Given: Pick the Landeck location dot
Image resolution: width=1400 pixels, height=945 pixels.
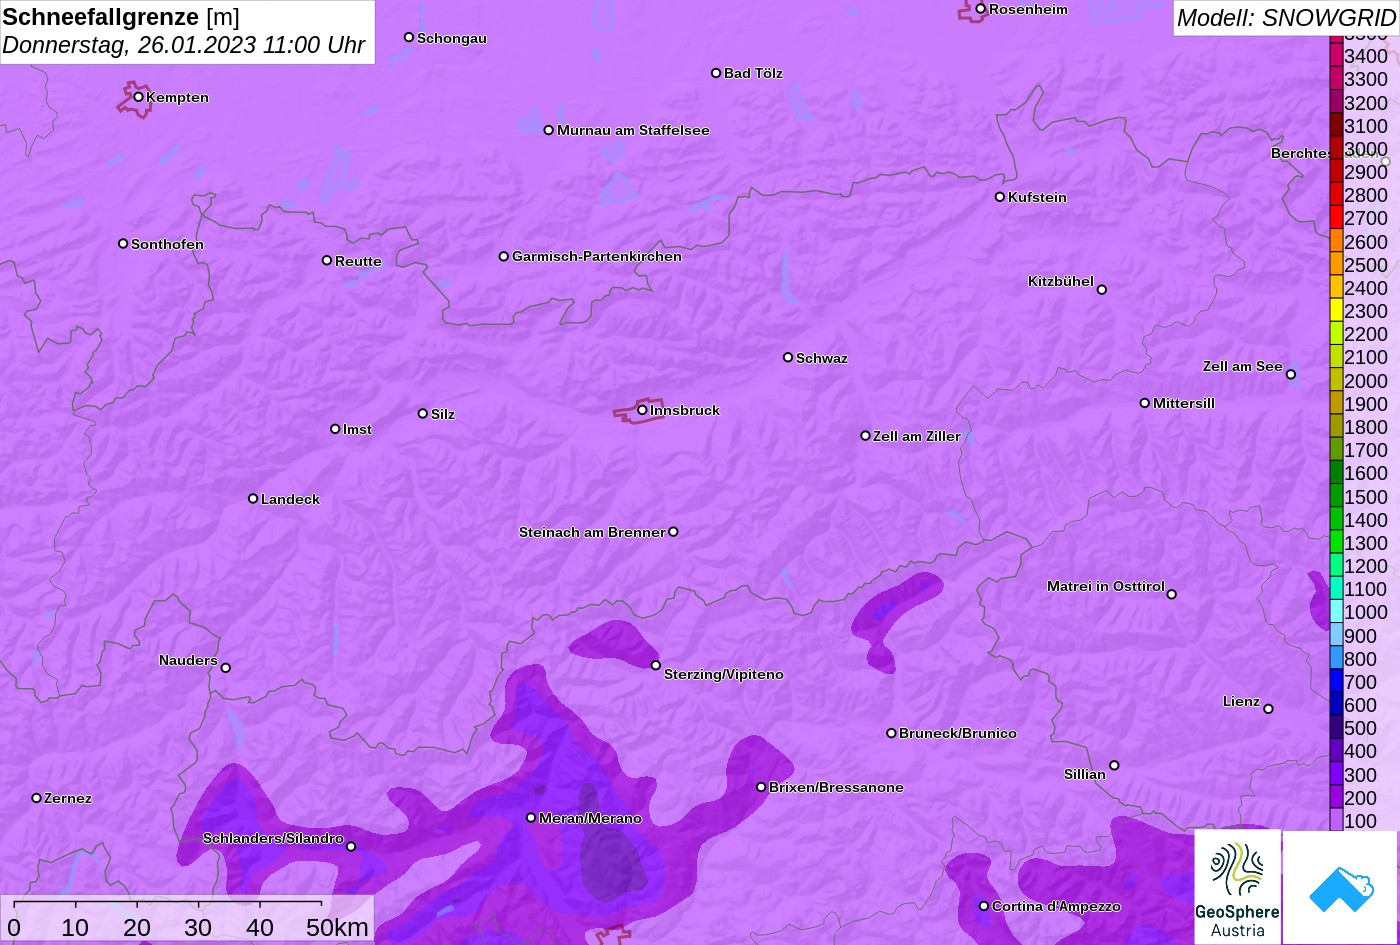Looking at the screenshot, I should 253,499.
